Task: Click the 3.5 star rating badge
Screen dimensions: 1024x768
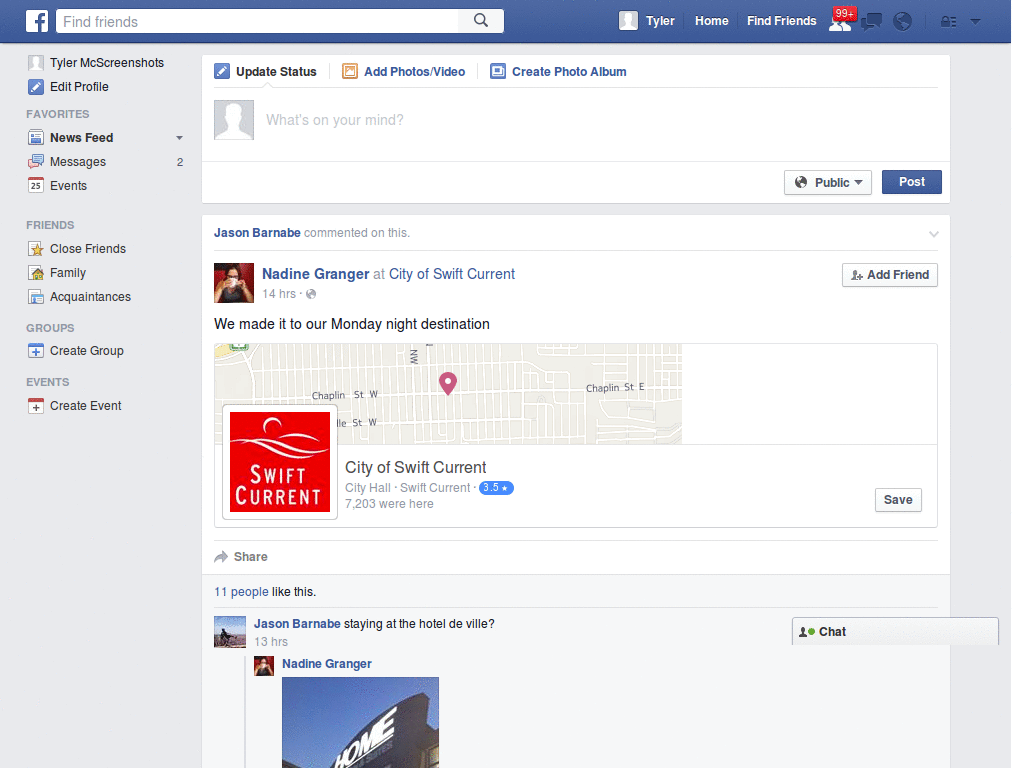Action: (496, 488)
